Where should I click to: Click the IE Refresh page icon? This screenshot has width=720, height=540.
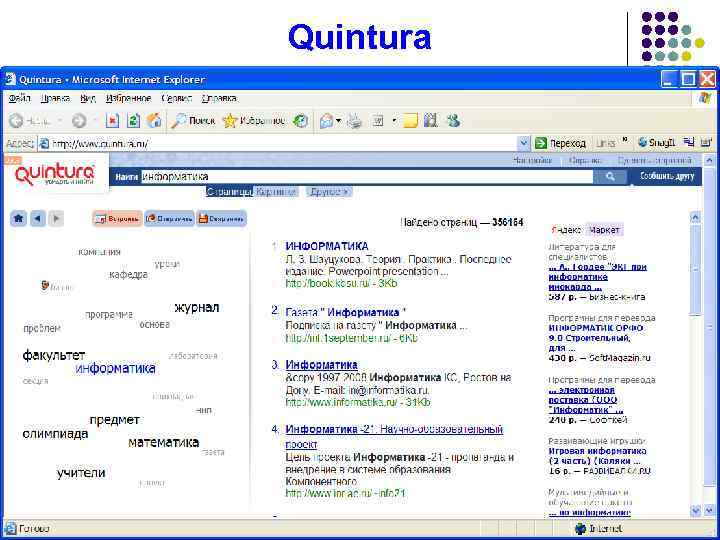pyautogui.click(x=133, y=121)
